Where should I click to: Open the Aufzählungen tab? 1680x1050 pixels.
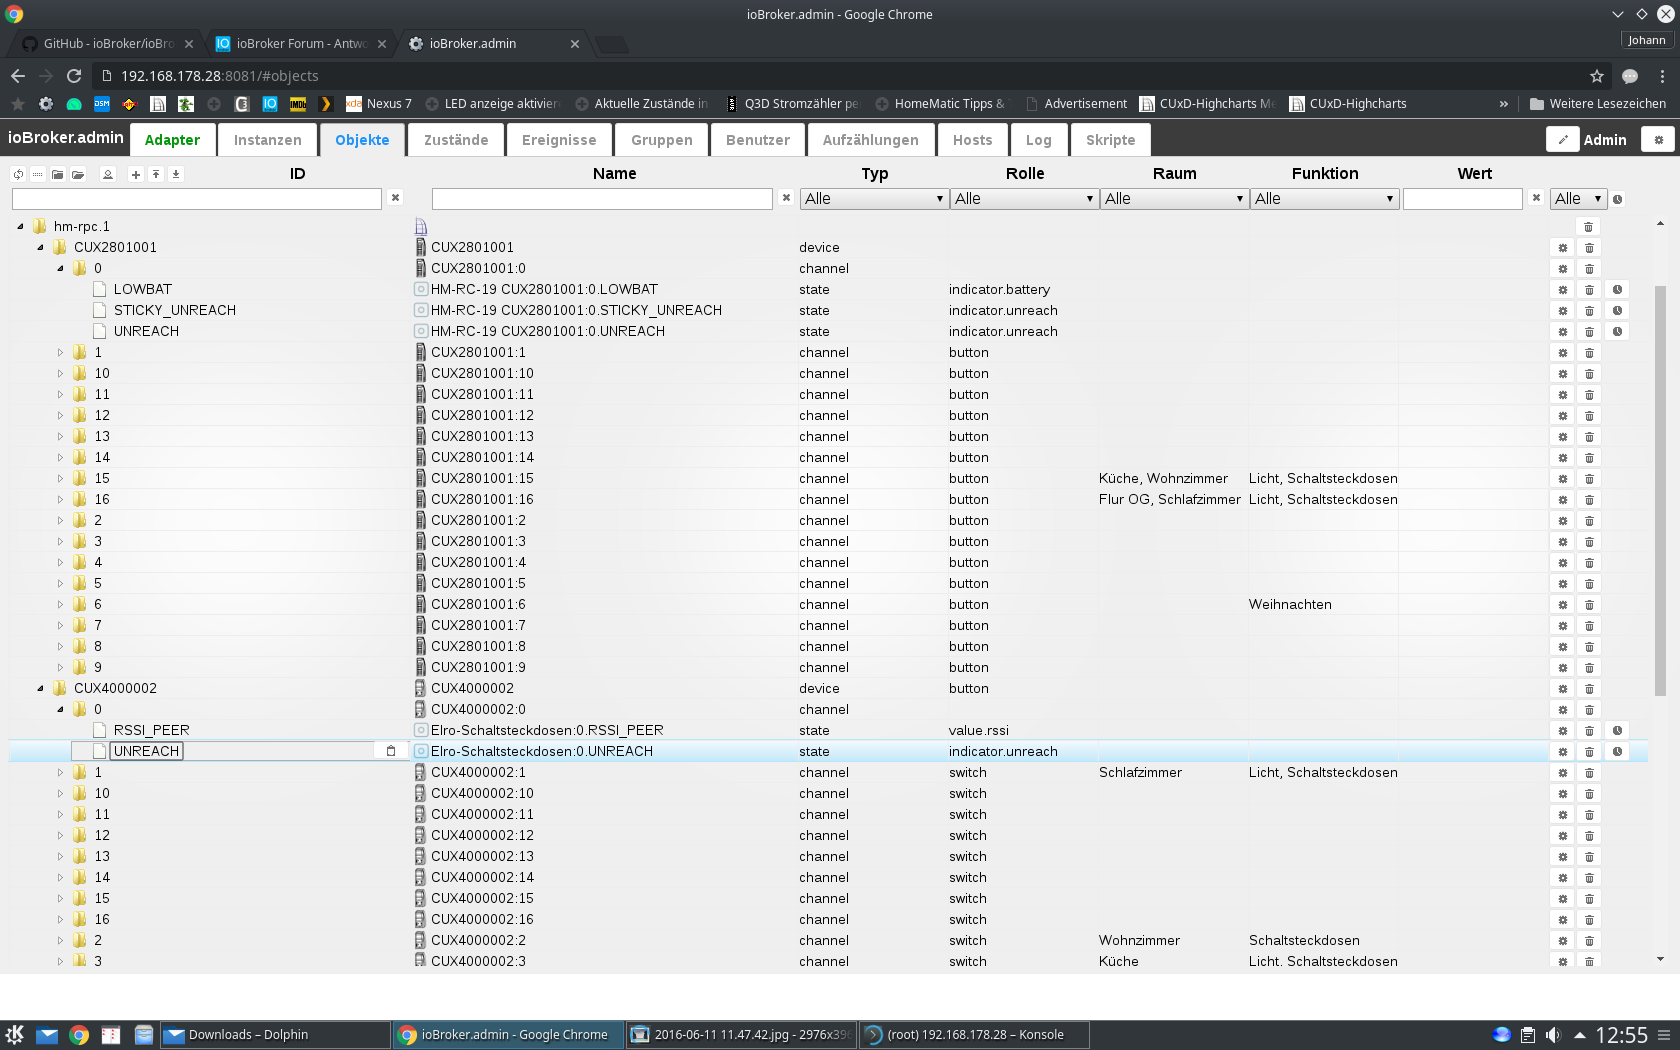[x=870, y=140]
